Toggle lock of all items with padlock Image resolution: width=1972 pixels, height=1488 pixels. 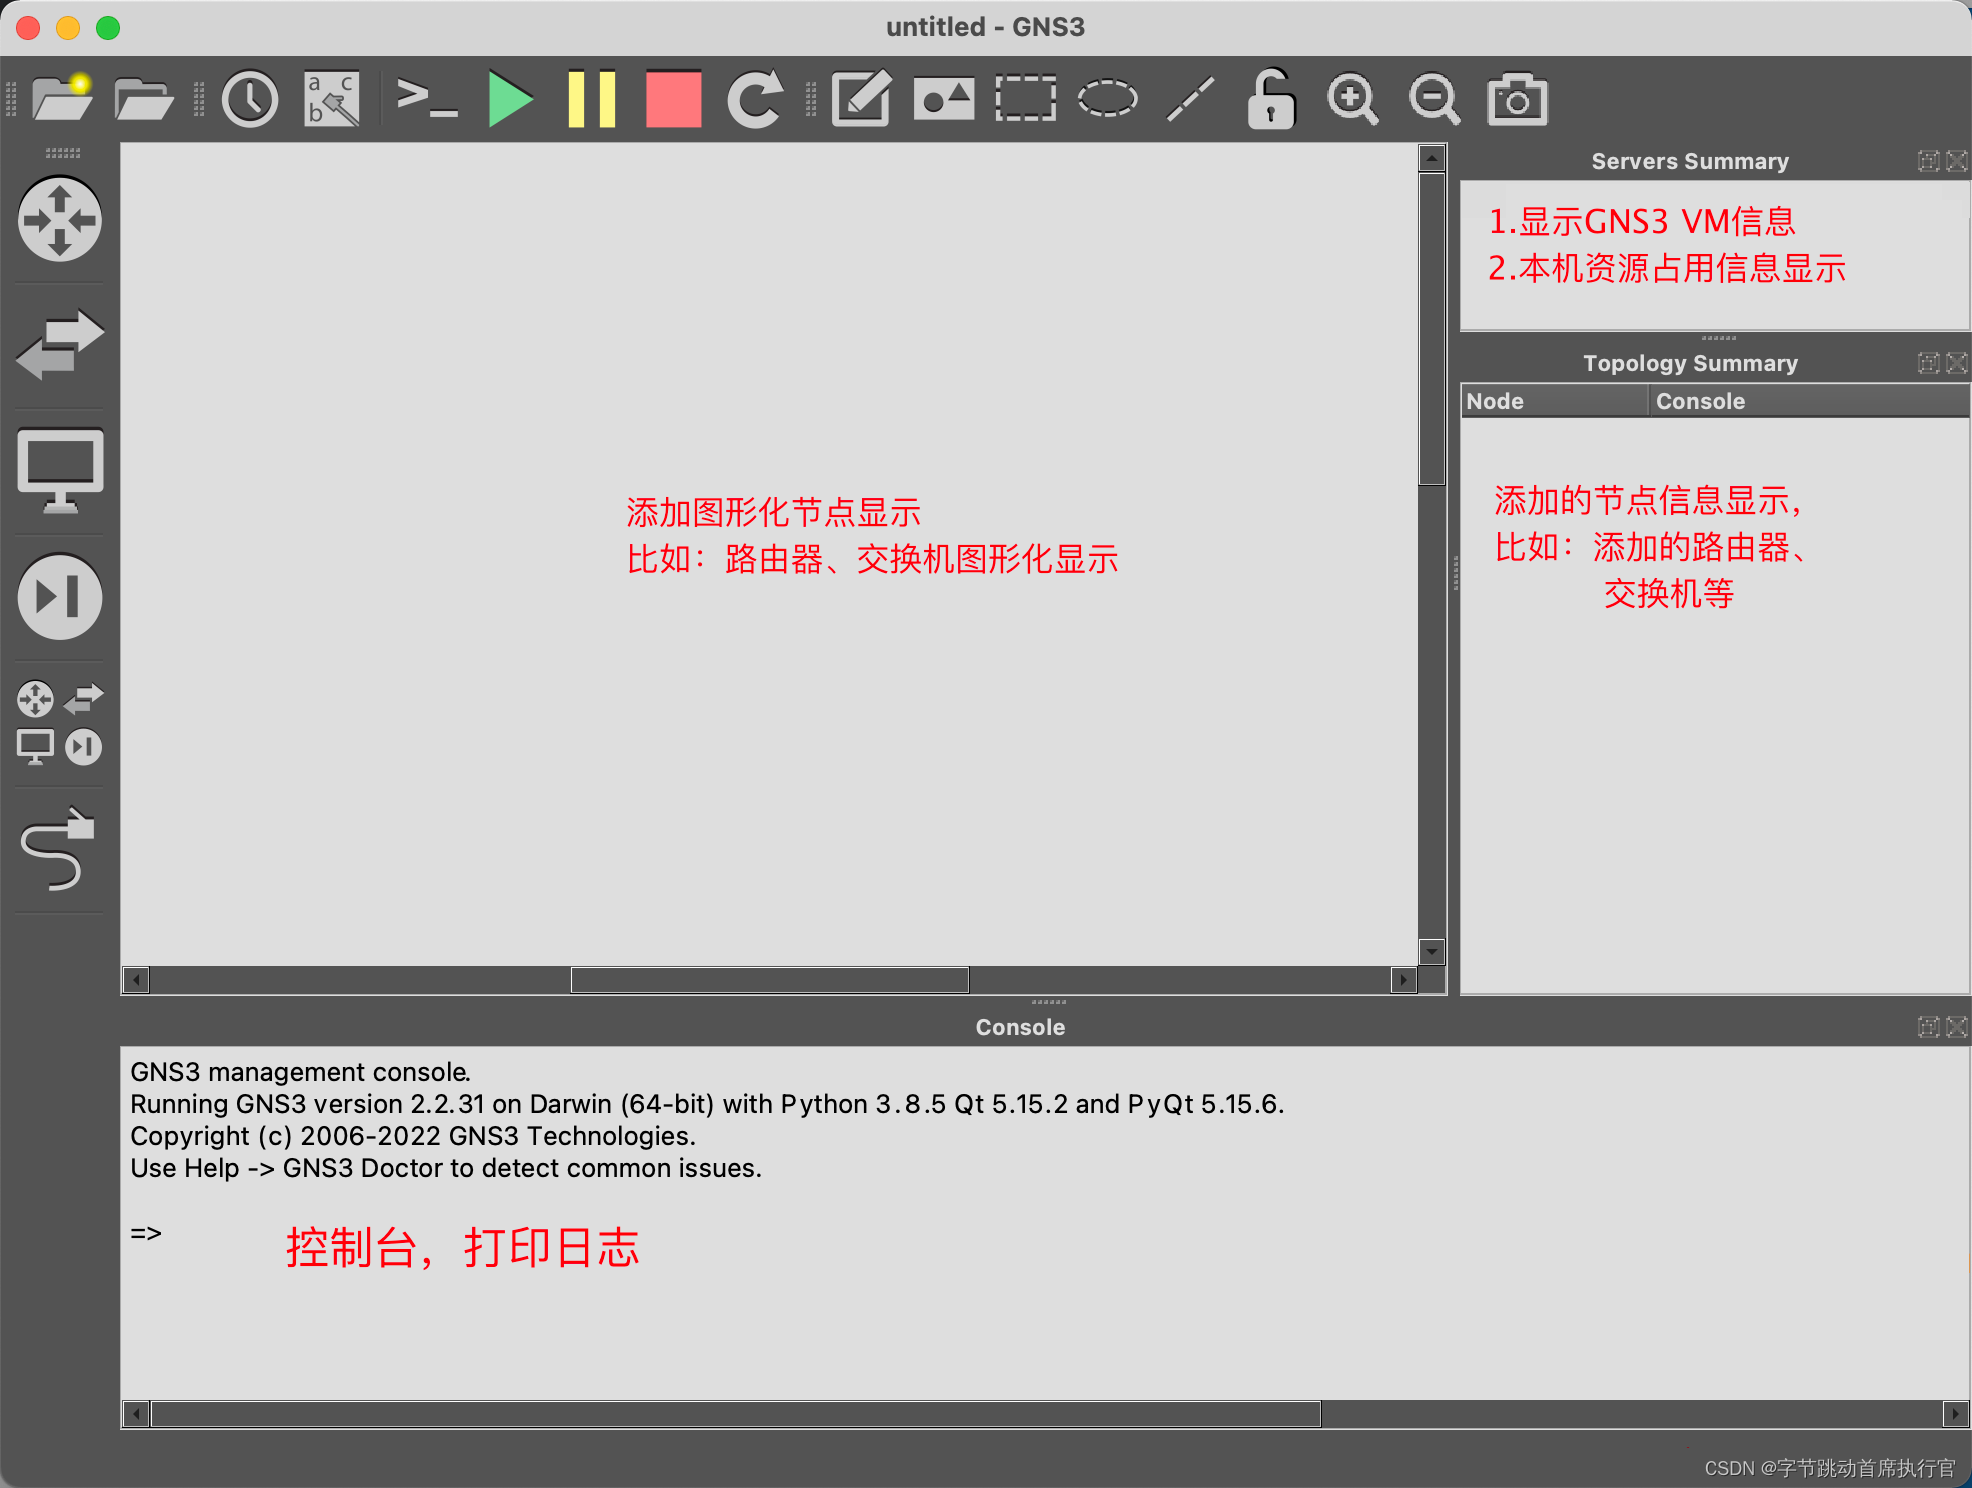tap(1271, 98)
